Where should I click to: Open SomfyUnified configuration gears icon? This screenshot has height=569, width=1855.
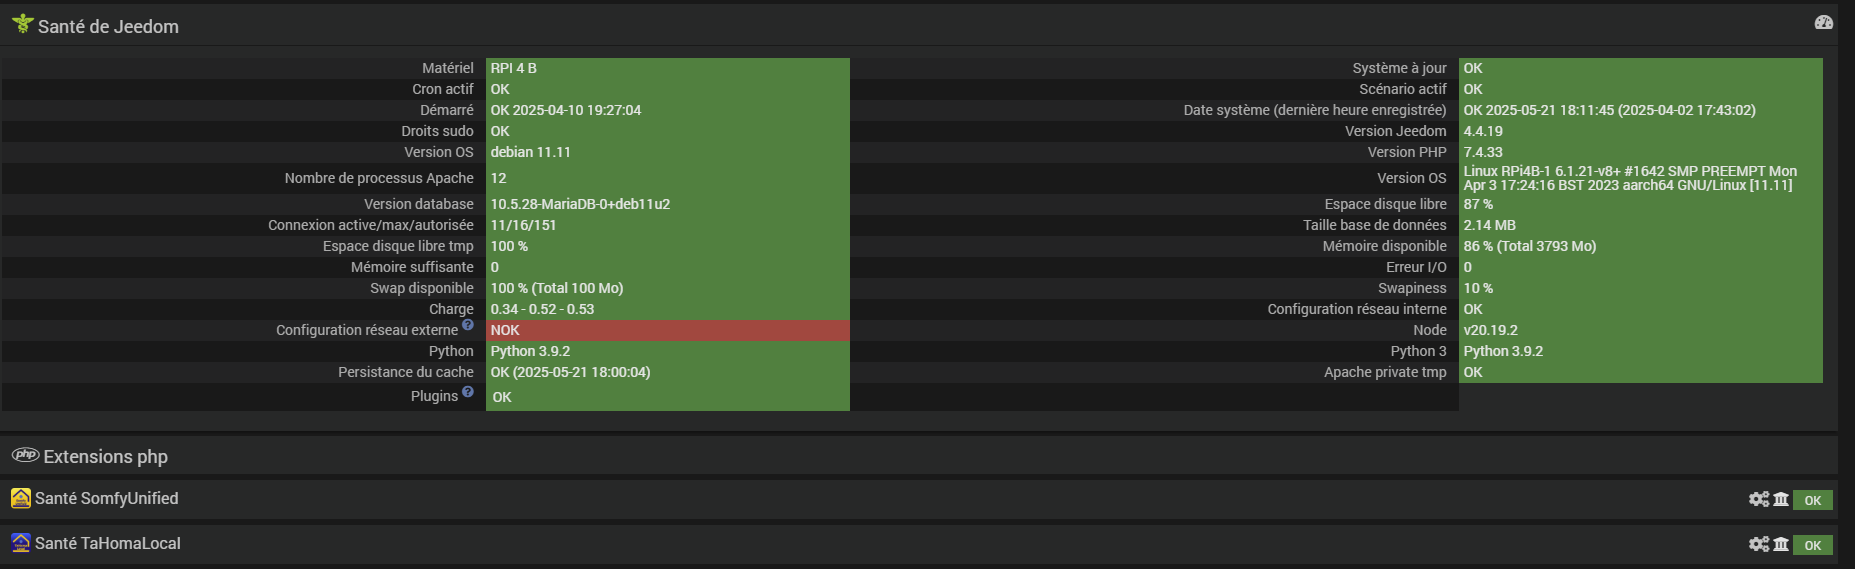(x=1759, y=499)
